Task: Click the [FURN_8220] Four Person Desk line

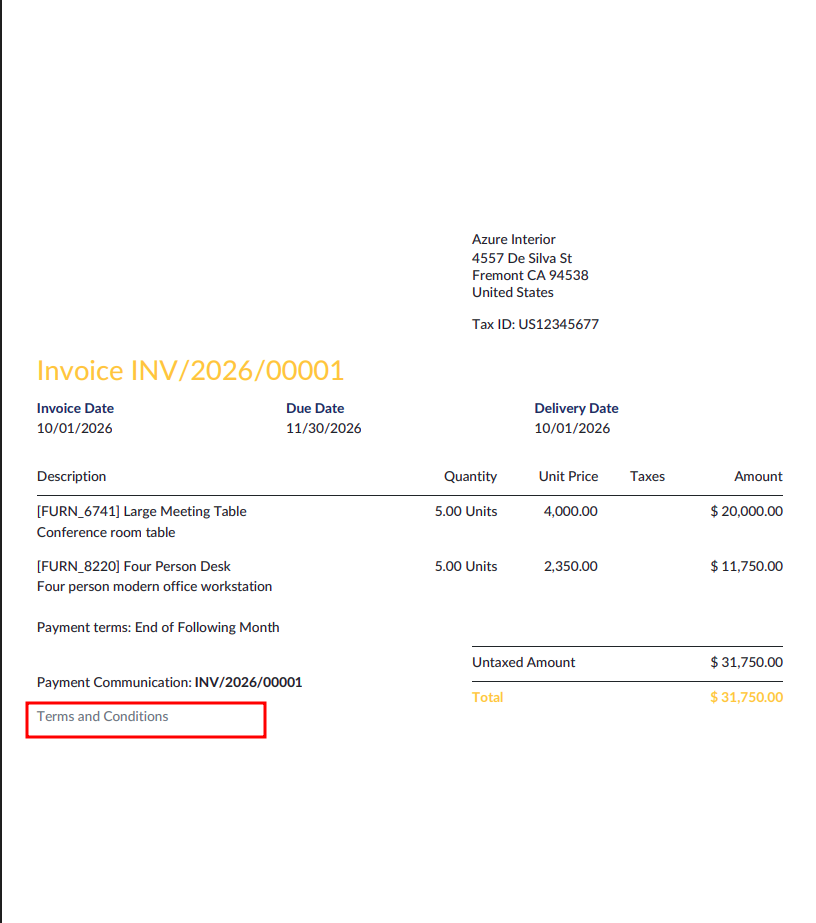Action: click(134, 566)
